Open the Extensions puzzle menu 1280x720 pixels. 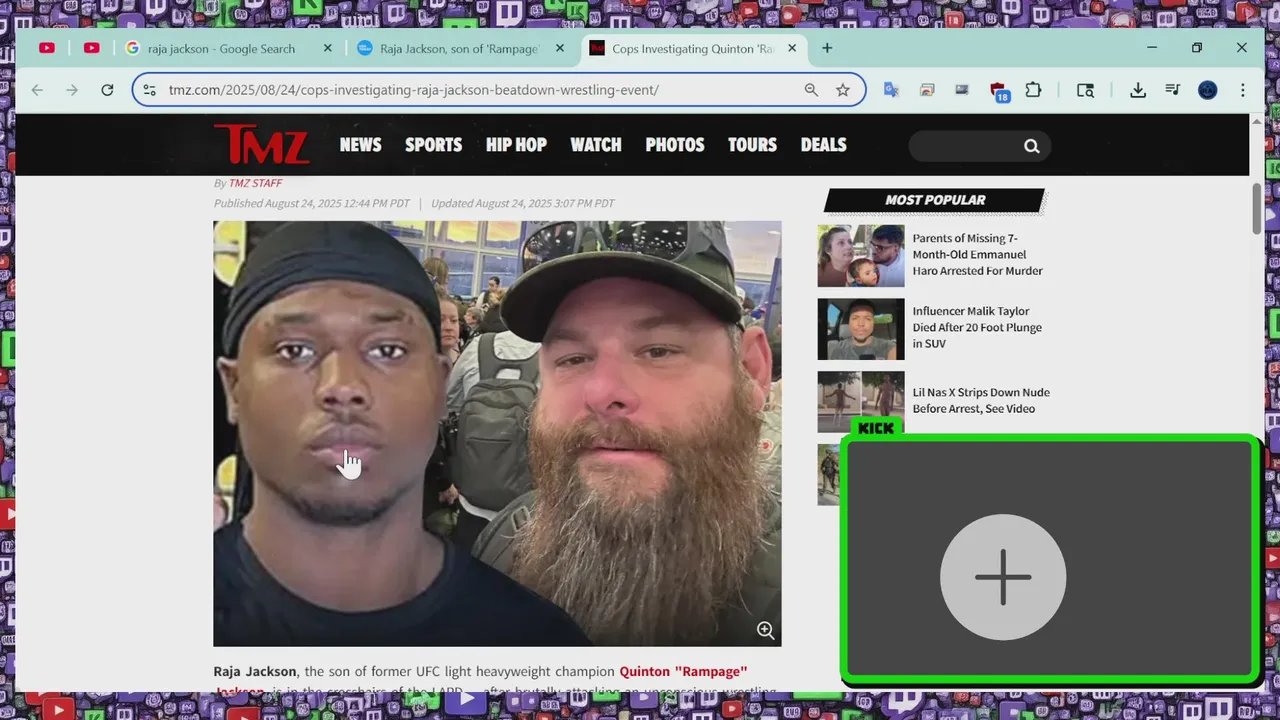[x=1034, y=90]
